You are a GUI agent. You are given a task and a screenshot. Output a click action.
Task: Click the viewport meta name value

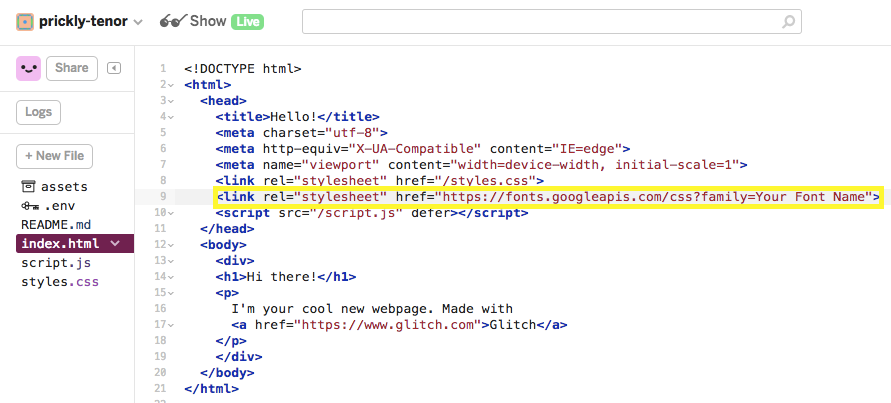(341, 165)
